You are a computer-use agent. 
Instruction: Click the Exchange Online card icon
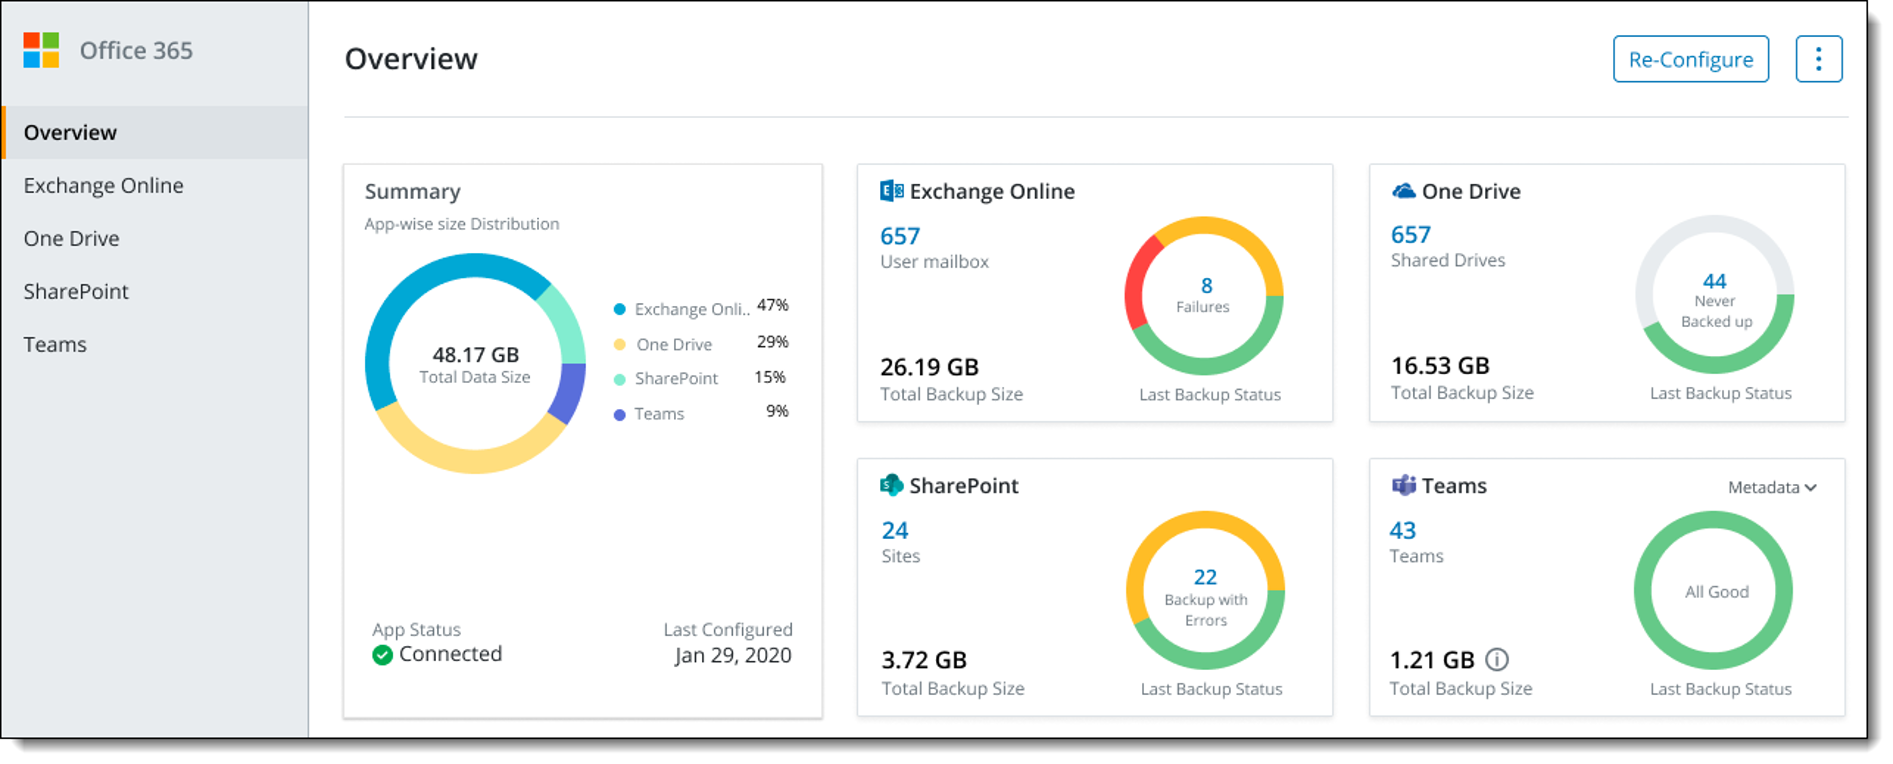(x=891, y=191)
